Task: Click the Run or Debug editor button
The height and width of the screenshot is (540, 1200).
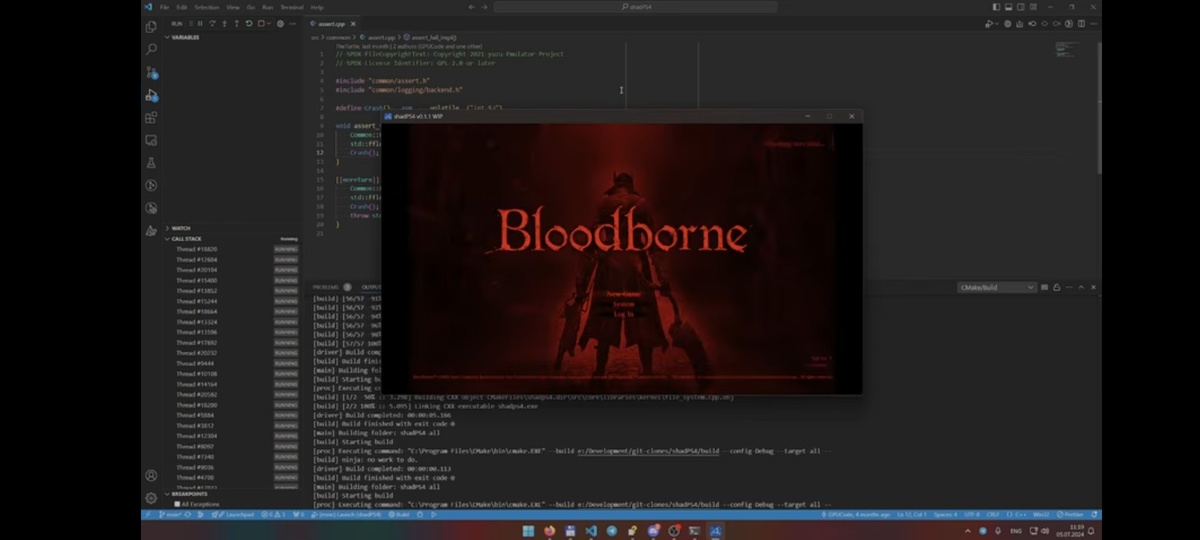Action: point(989,23)
